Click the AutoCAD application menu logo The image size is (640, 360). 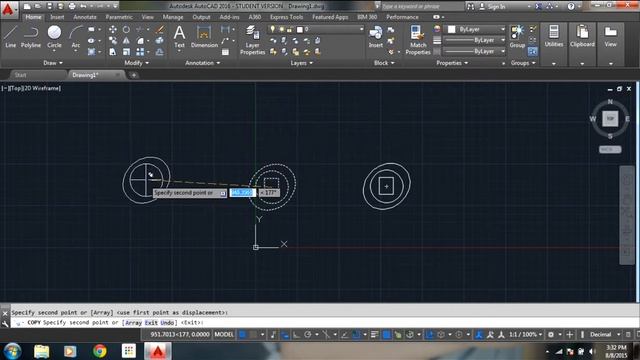click(x=8, y=9)
